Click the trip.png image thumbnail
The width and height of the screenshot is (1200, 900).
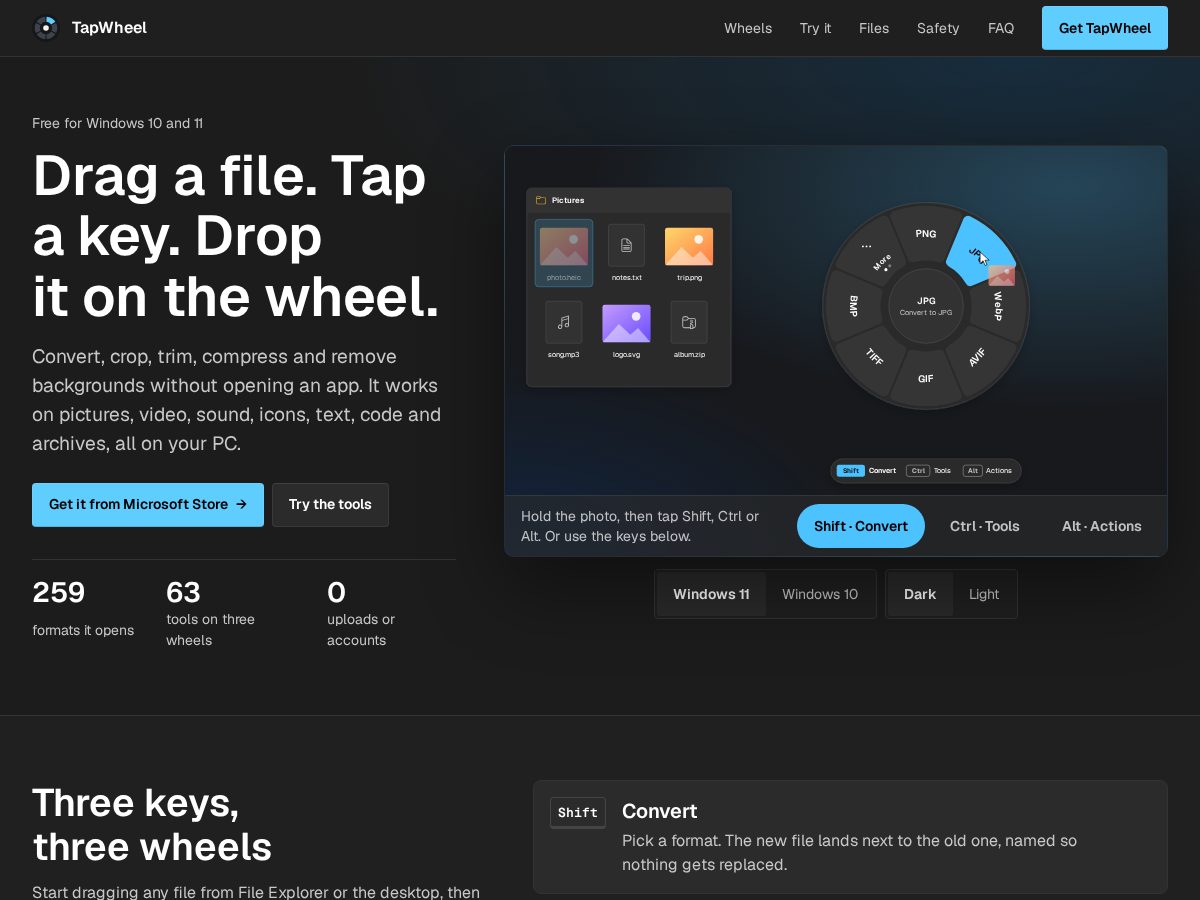[x=689, y=246]
